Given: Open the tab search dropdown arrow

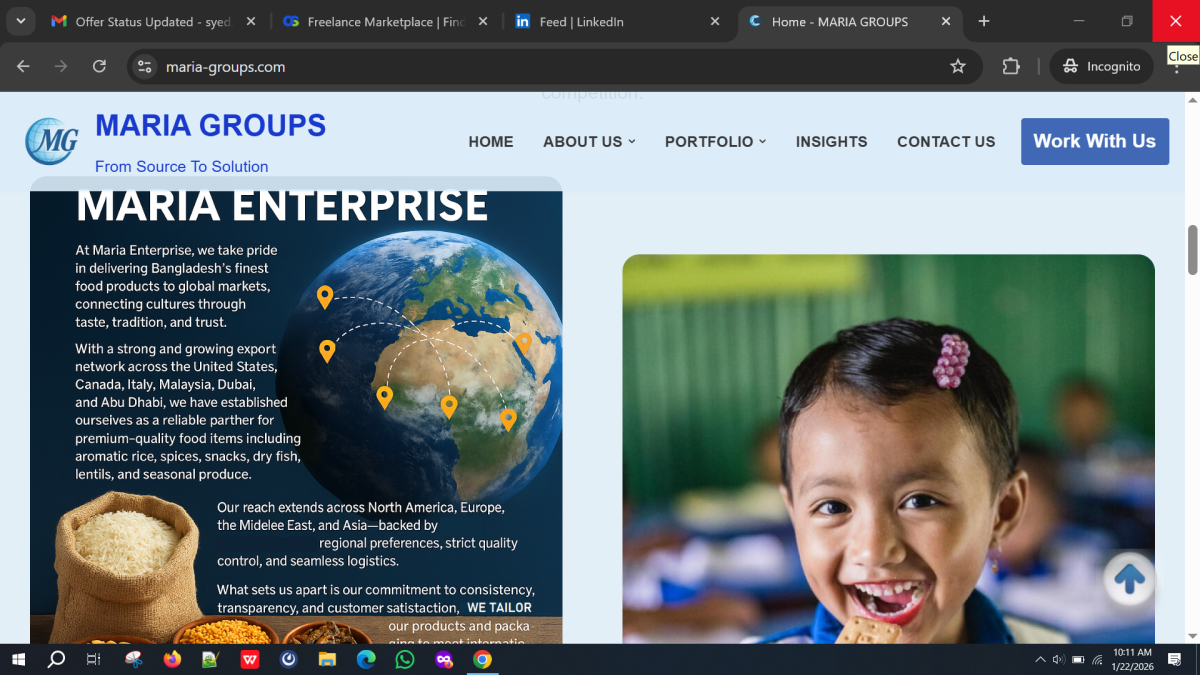Looking at the screenshot, I should (x=20, y=21).
